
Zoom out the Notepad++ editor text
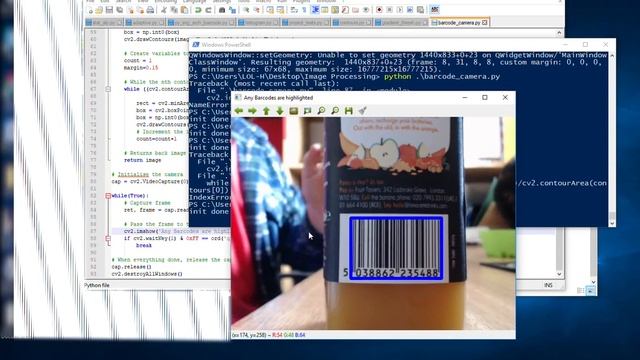pos(256,10)
